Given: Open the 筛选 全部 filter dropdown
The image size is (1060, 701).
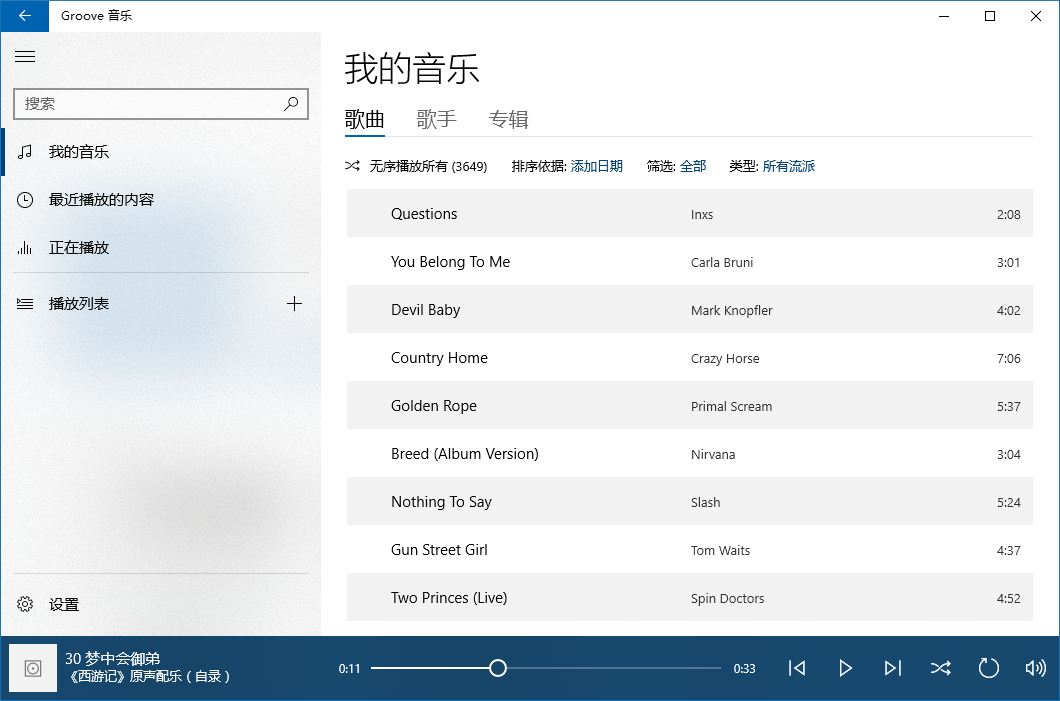Looking at the screenshot, I should pos(693,166).
